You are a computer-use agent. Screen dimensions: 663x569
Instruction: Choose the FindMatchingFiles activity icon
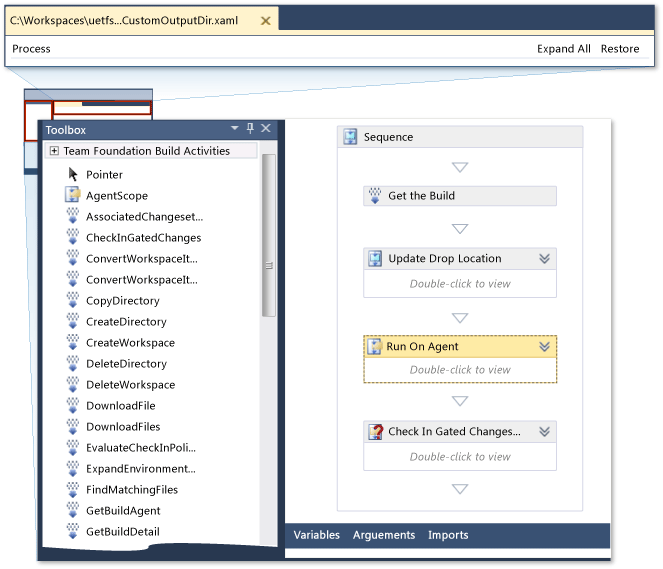73,489
